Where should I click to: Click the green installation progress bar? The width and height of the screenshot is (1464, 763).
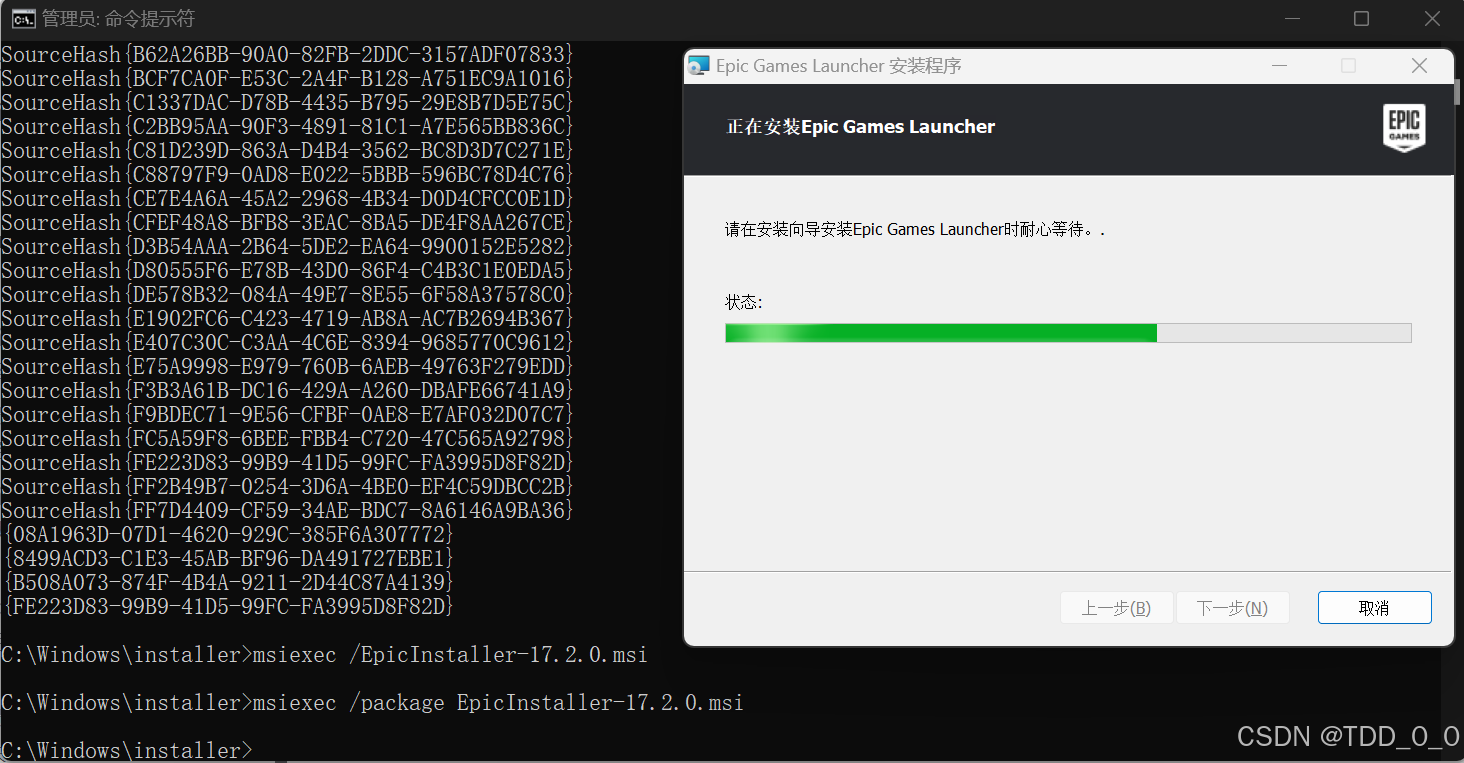(1068, 333)
